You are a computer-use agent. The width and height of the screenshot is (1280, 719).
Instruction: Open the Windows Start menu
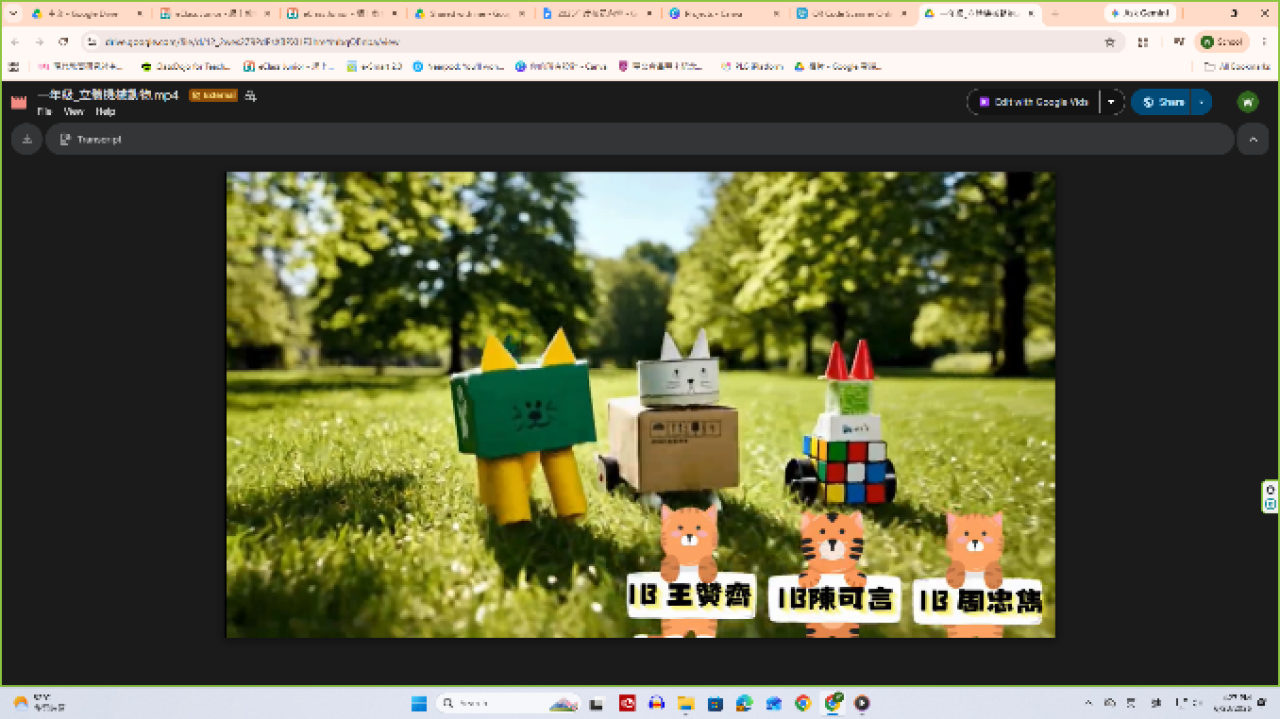[419, 703]
